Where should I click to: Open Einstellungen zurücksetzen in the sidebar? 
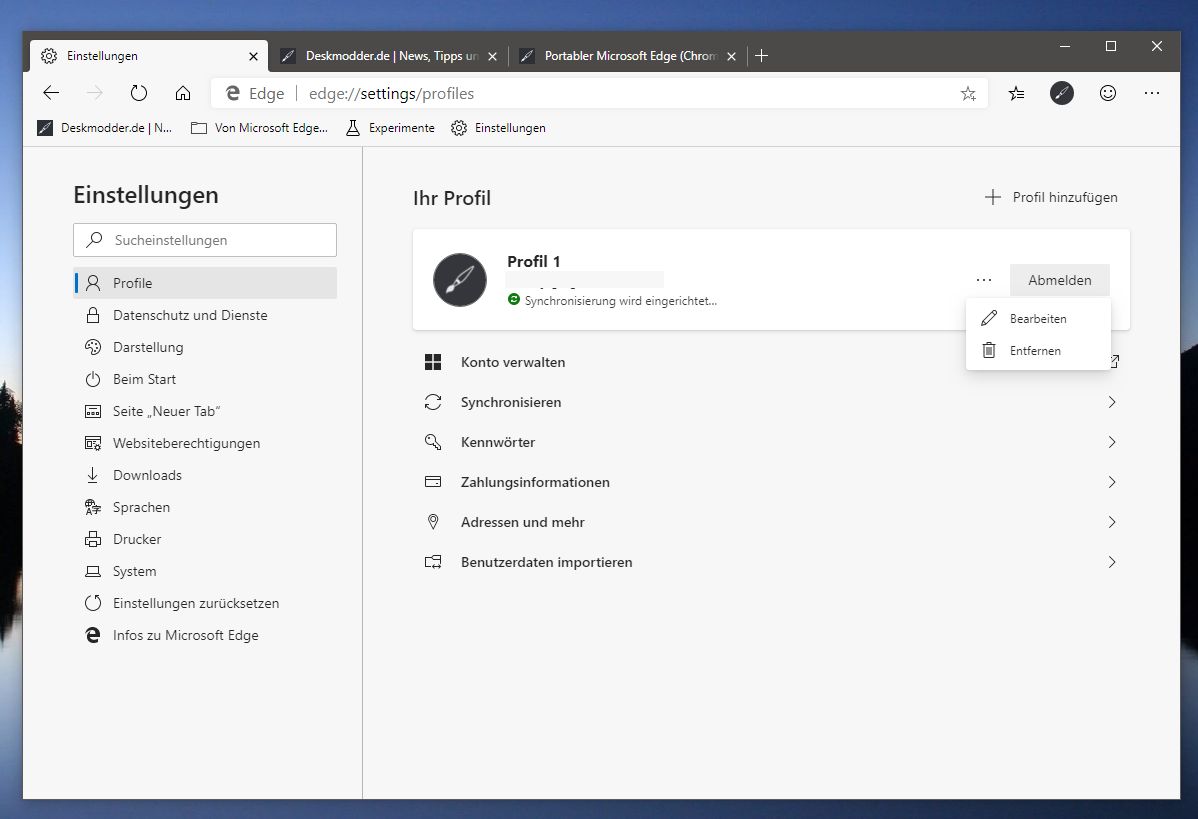205,604
